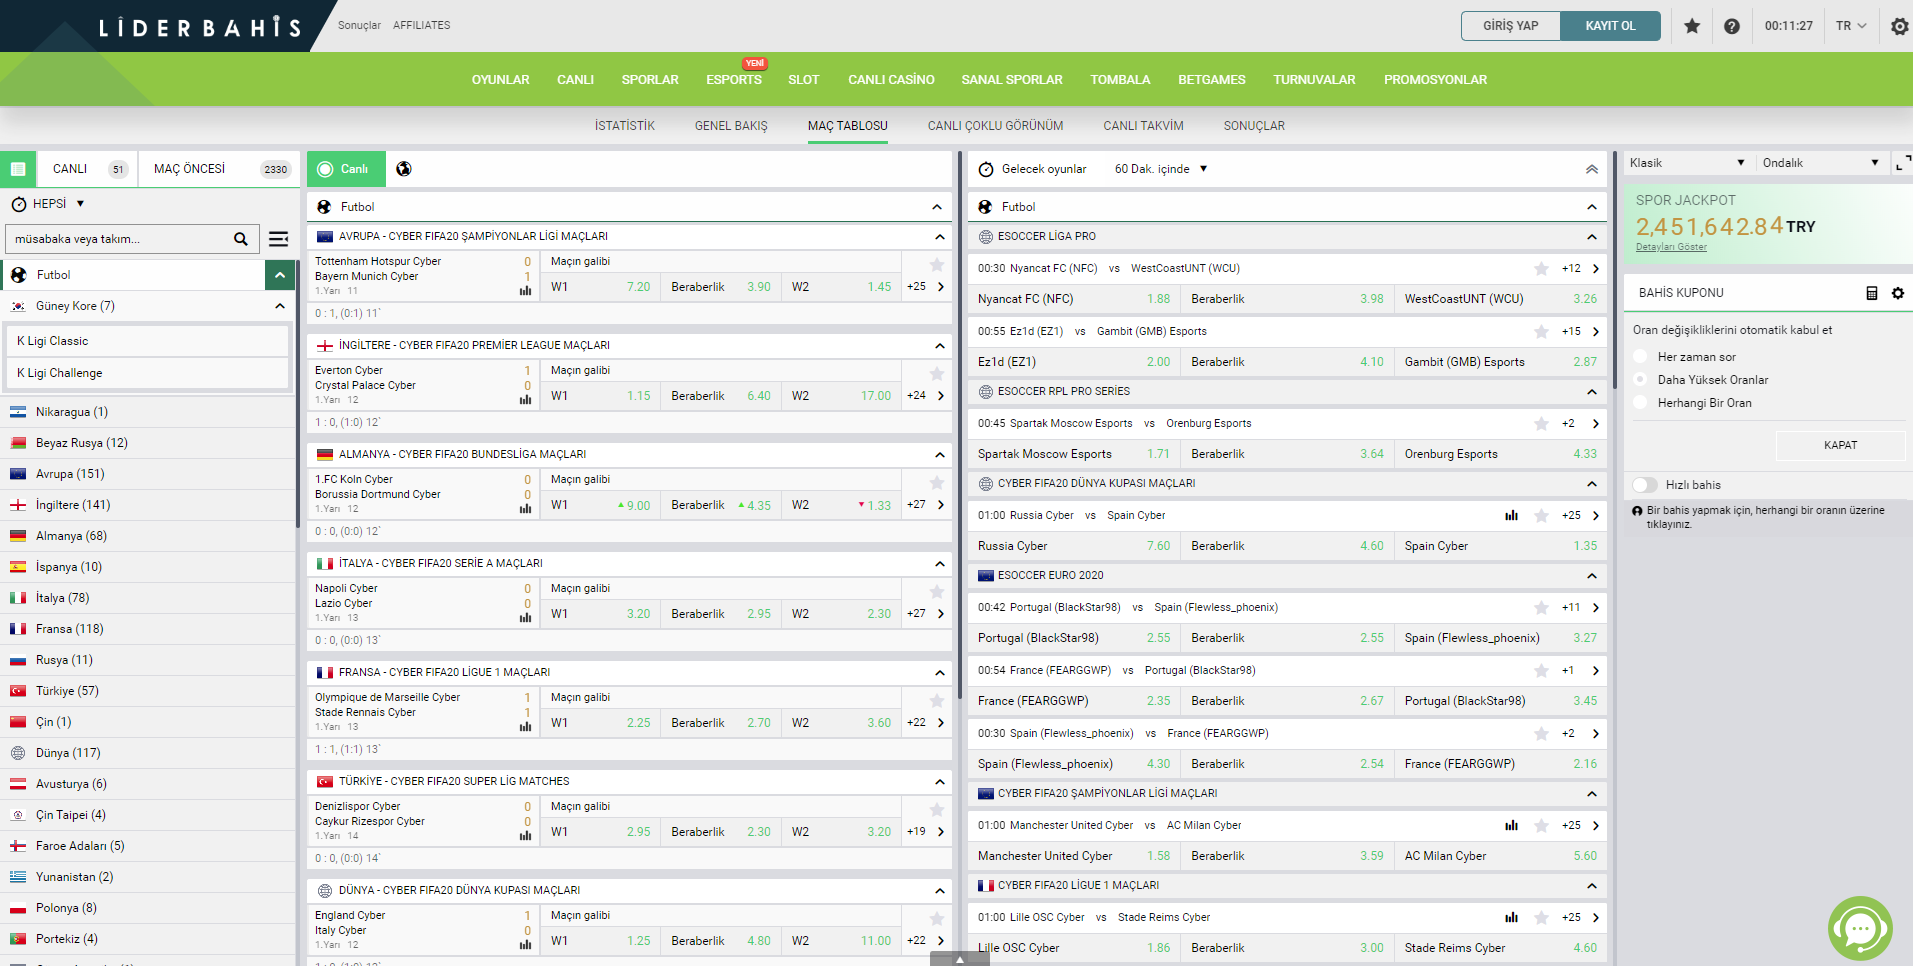This screenshot has height=966, width=1913.
Task: Open statistics icon for Tottenham Hotspur Cyber match
Action: [x=525, y=291]
